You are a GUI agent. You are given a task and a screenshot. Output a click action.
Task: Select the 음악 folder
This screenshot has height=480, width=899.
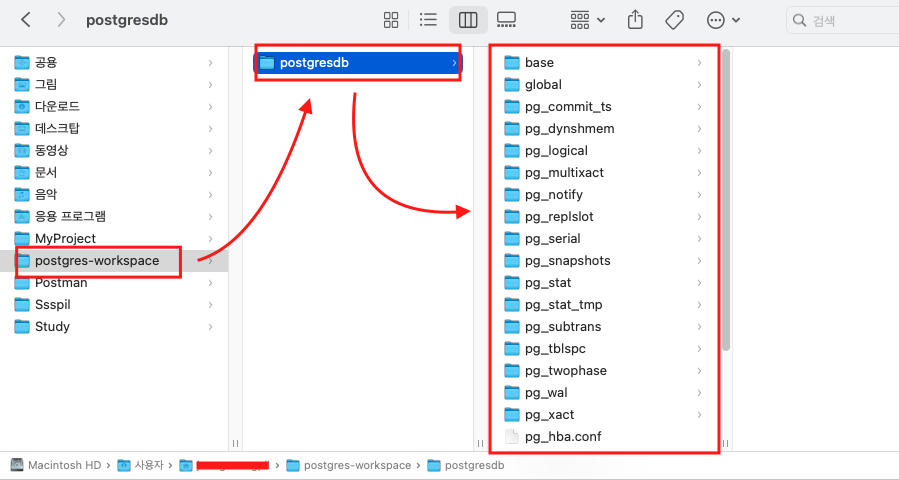115,194
